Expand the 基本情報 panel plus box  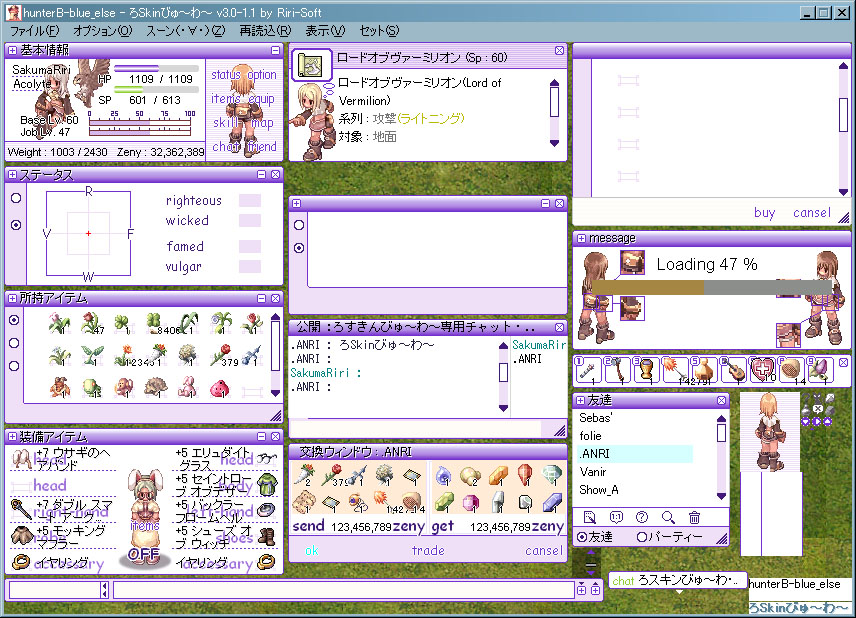[x=12, y=50]
